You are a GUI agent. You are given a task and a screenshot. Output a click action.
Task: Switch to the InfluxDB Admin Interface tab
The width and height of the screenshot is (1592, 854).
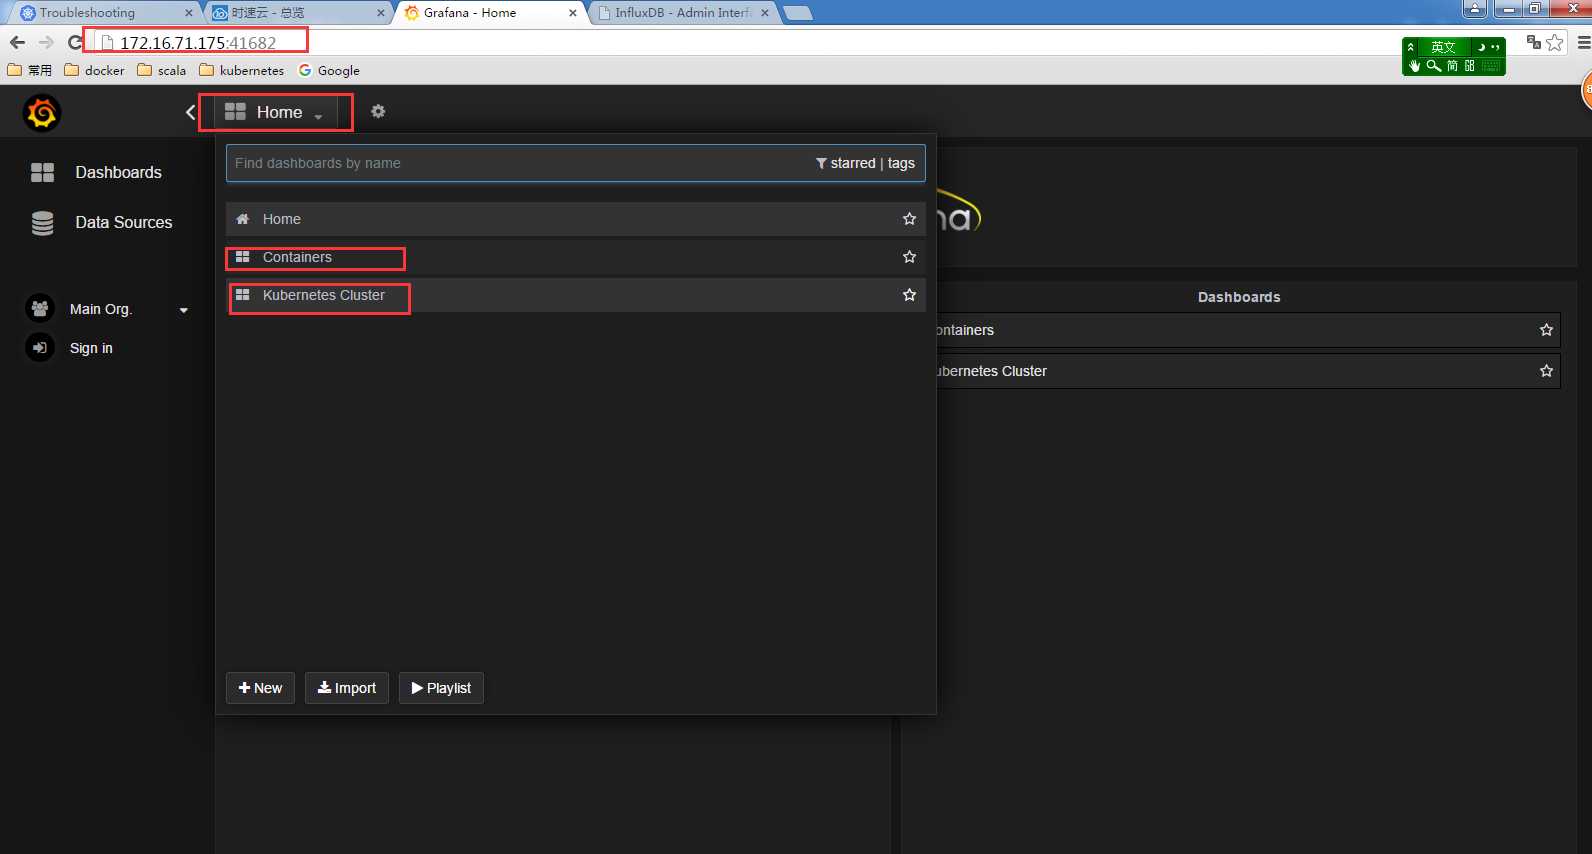683,13
